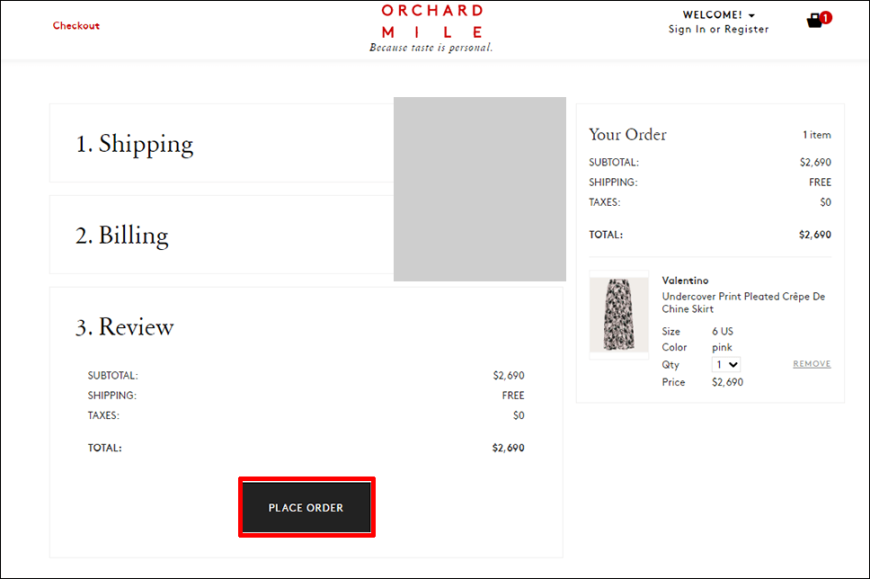Image resolution: width=870 pixels, height=579 pixels.
Task: Click the Welcome! account menu label
Action: coord(712,15)
